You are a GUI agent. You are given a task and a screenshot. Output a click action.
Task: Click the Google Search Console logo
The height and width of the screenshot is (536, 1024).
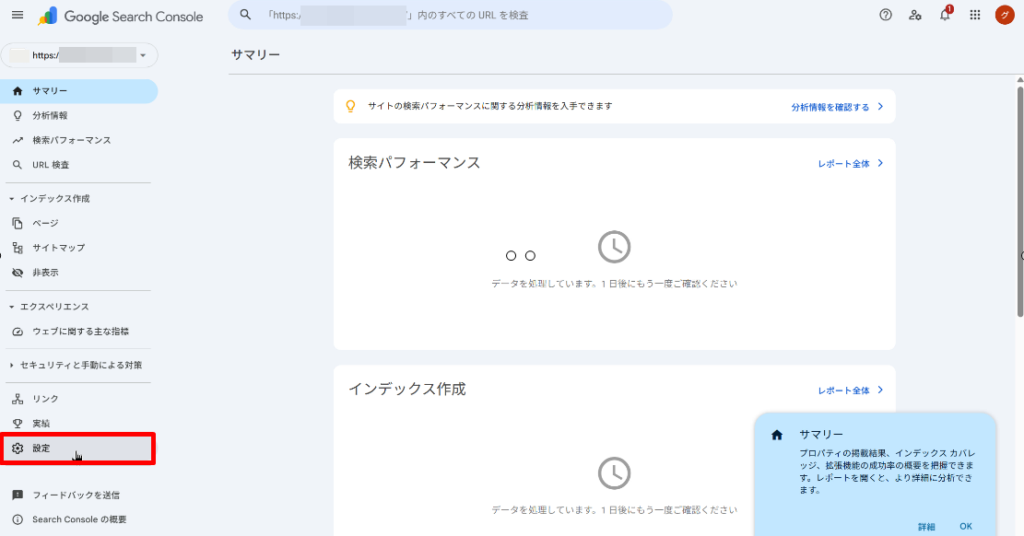121,16
